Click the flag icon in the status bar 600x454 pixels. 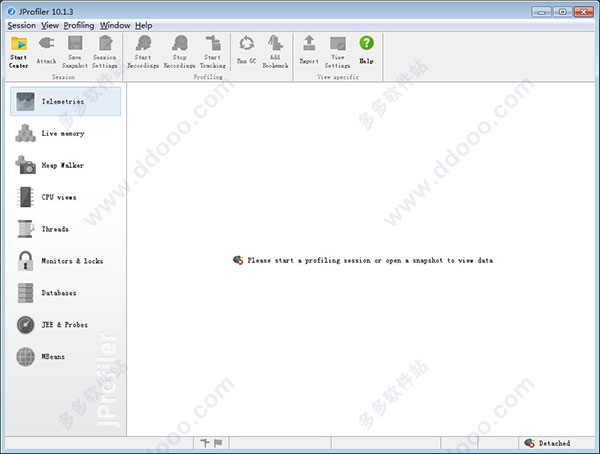point(218,443)
